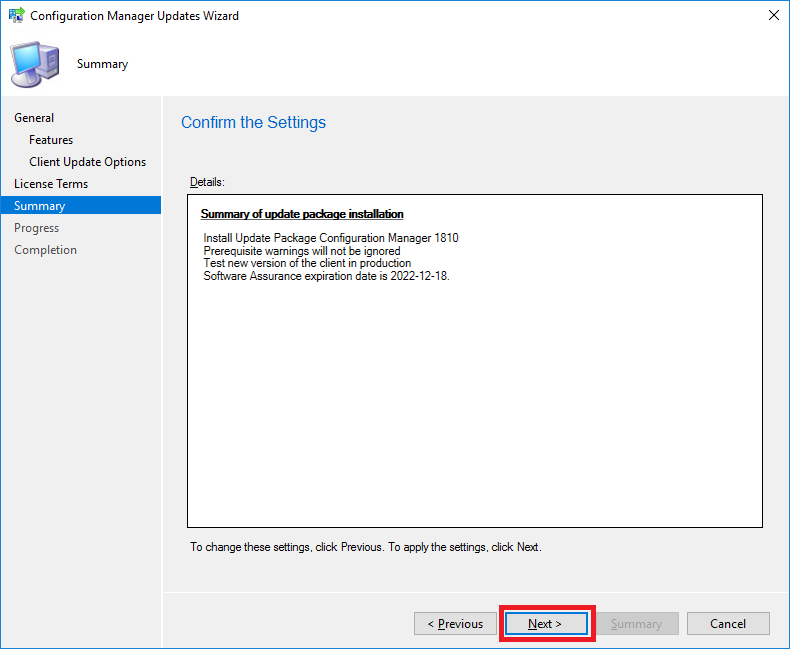This screenshot has height=649, width=790.
Task: Click the 'Summary of update package installation' heading
Action: click(x=302, y=214)
